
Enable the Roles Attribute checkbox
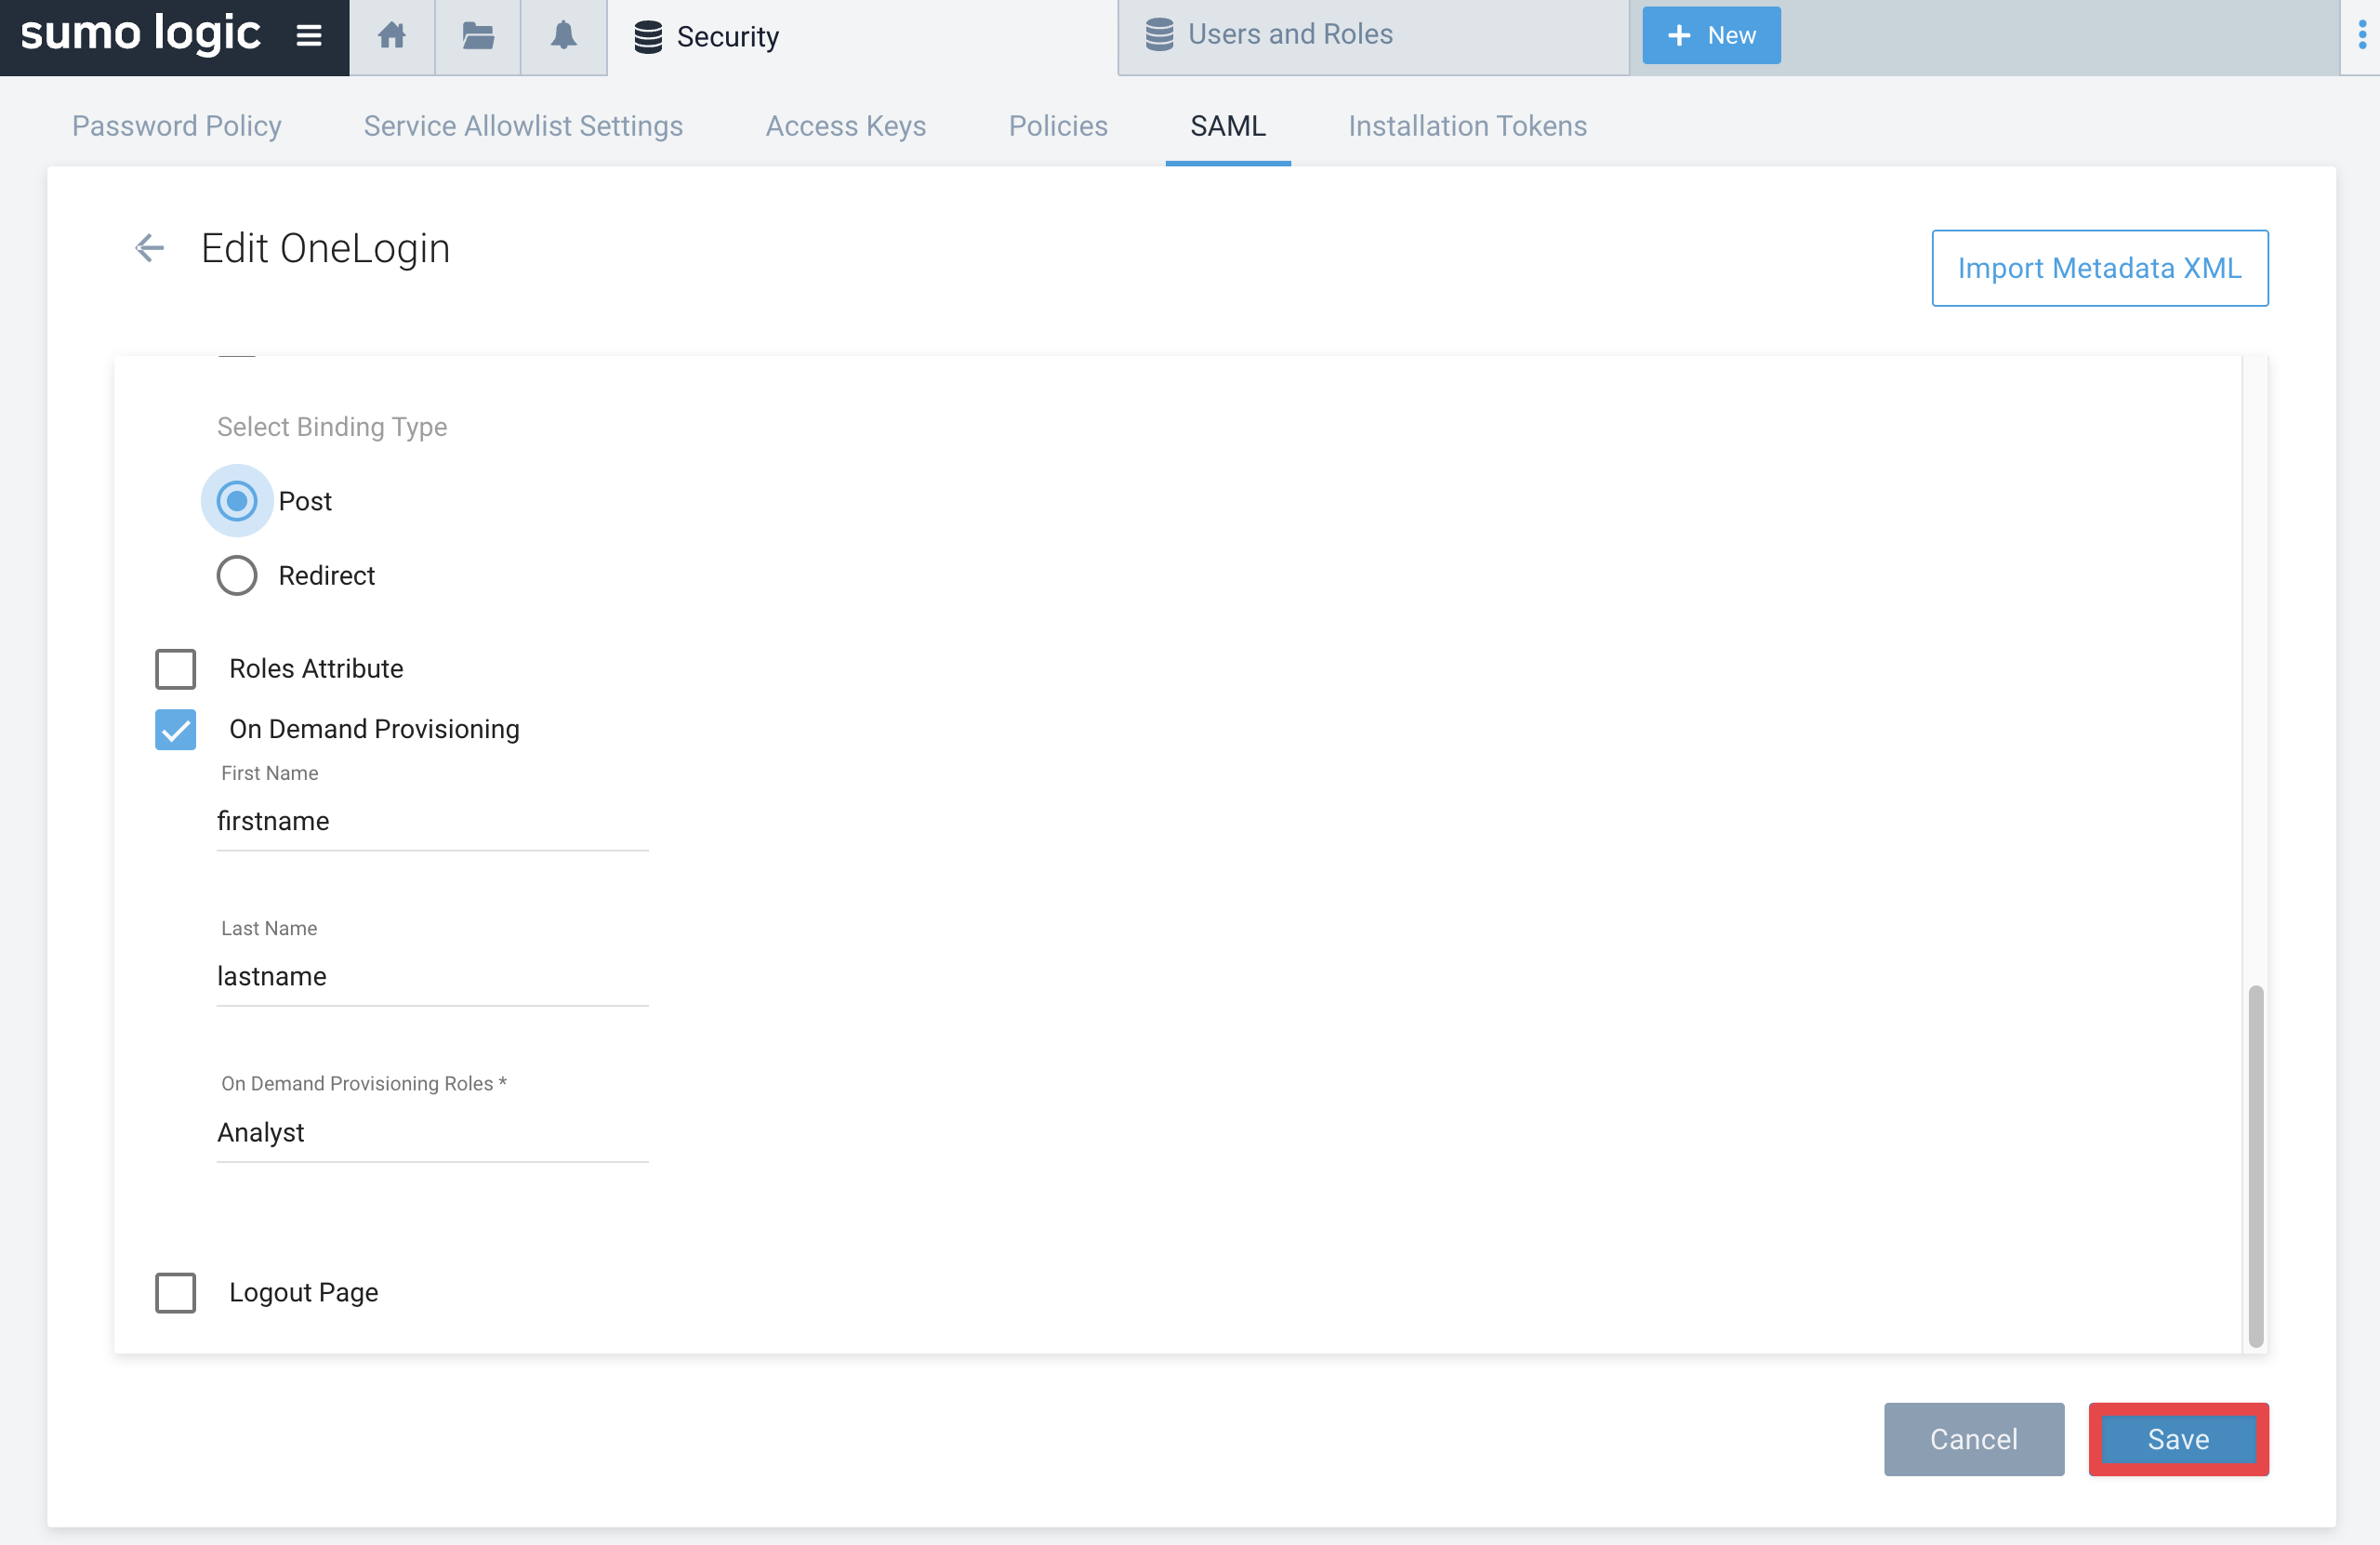[176, 669]
